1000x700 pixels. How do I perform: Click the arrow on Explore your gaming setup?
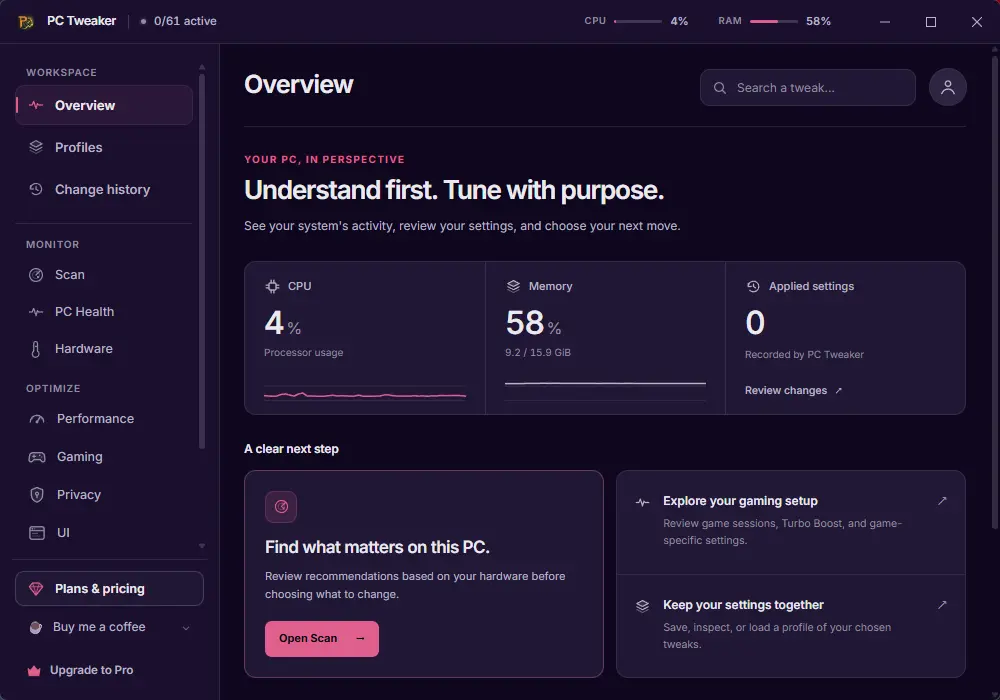[x=942, y=501]
